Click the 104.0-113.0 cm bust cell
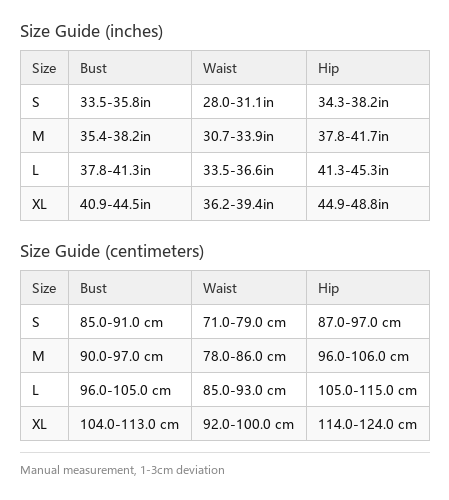The height and width of the screenshot is (500, 449). (130, 424)
